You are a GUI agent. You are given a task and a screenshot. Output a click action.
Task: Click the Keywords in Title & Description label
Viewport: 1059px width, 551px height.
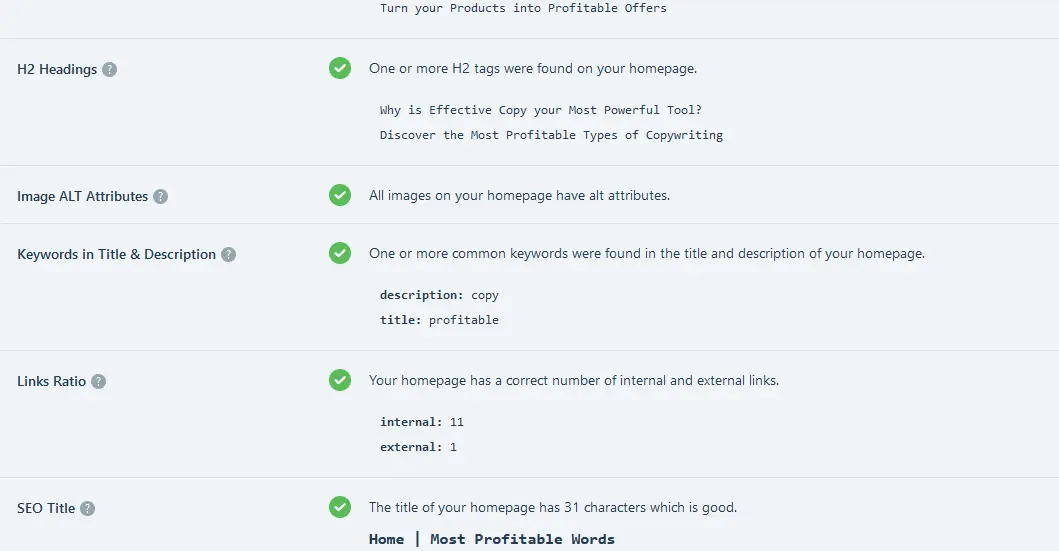point(116,255)
